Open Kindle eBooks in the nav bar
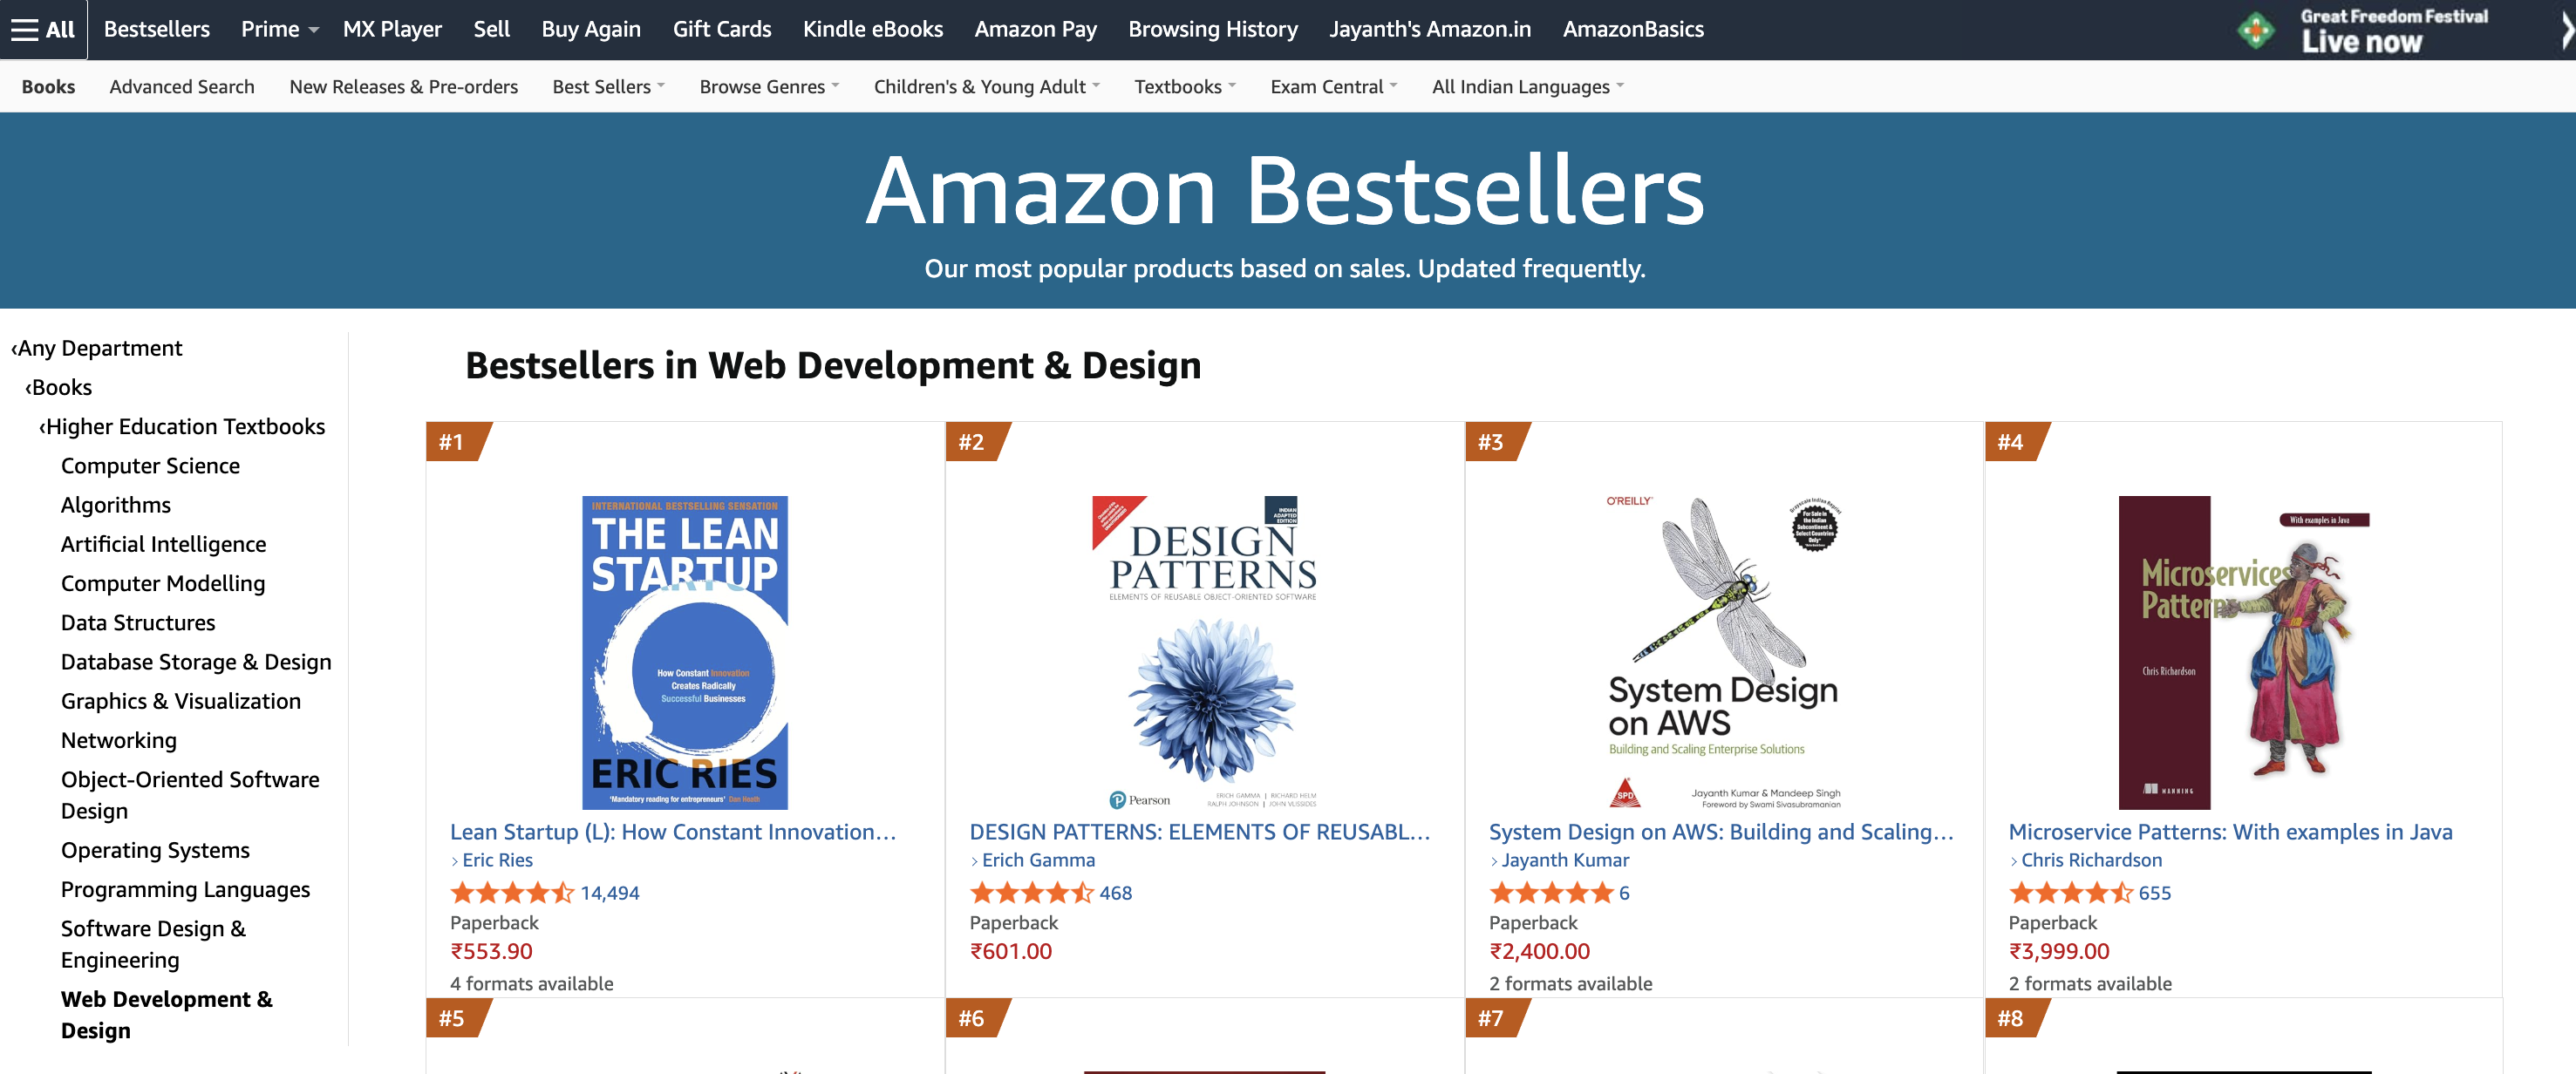 pos(873,29)
